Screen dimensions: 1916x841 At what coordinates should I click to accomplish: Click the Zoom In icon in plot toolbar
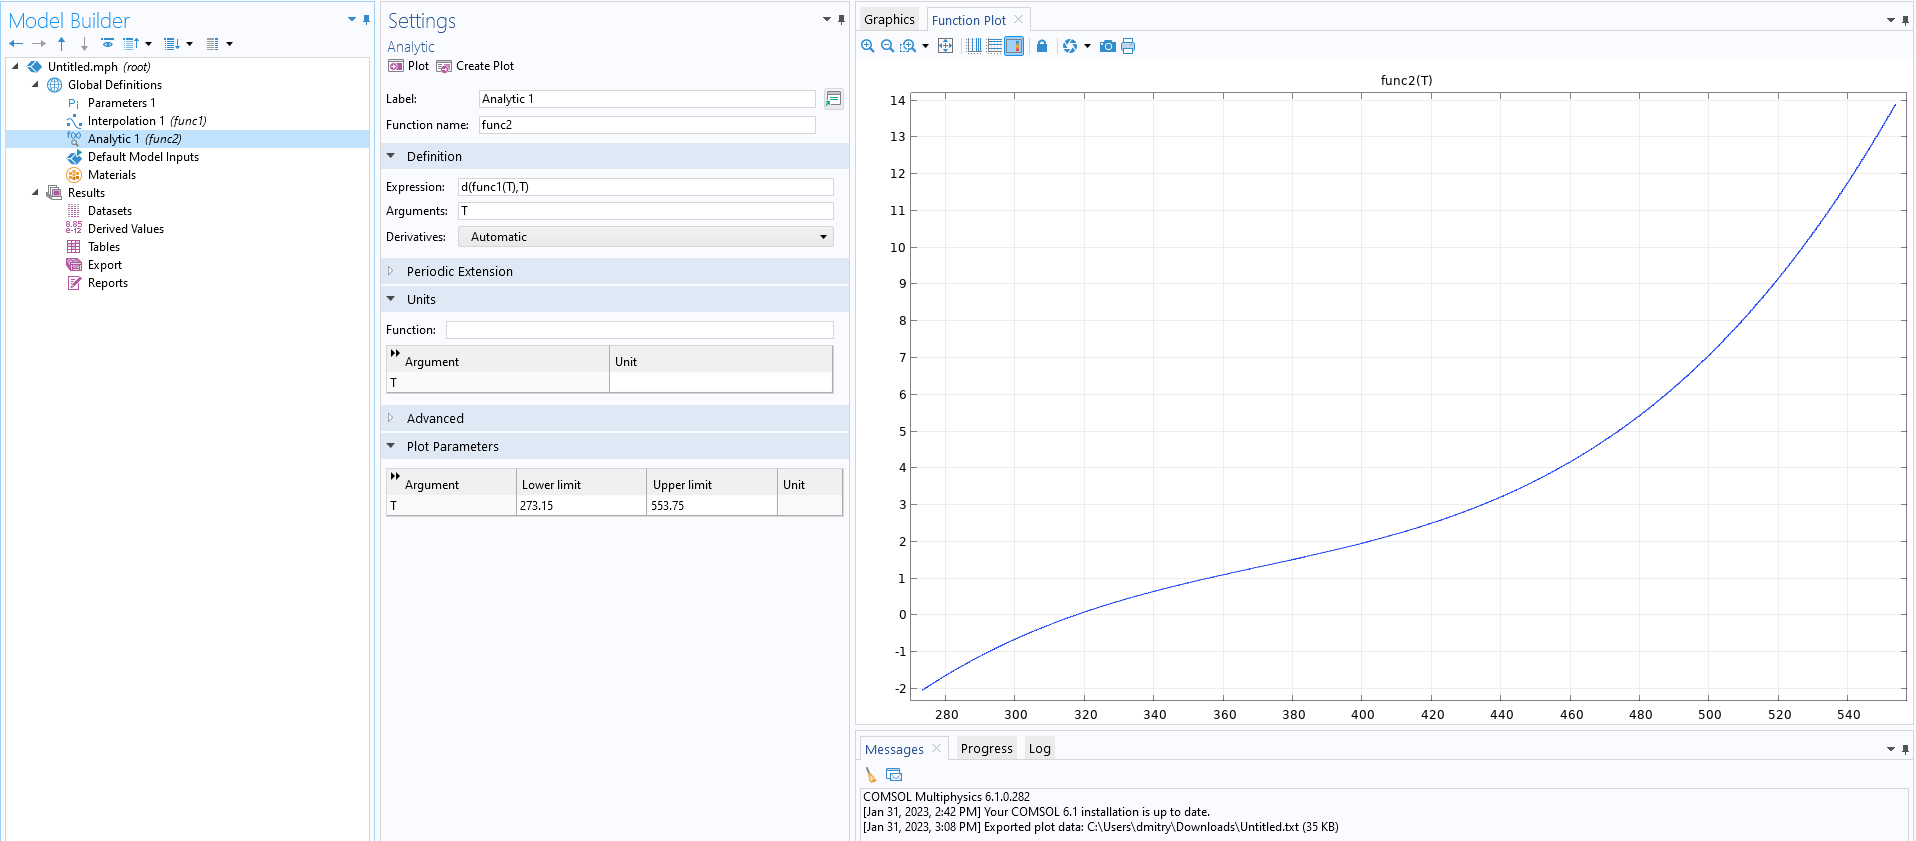click(x=867, y=46)
